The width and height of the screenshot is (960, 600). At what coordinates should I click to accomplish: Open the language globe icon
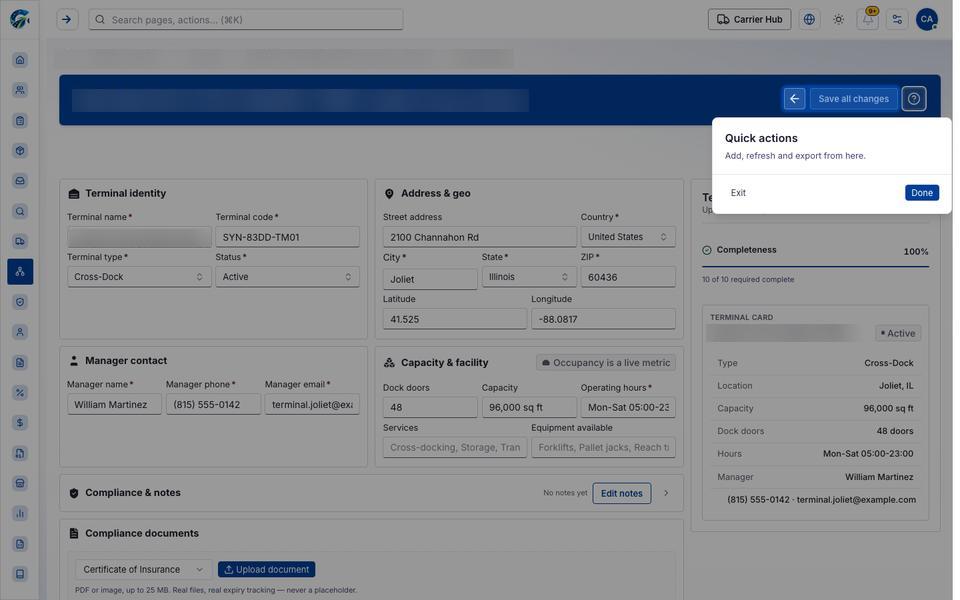809,20
